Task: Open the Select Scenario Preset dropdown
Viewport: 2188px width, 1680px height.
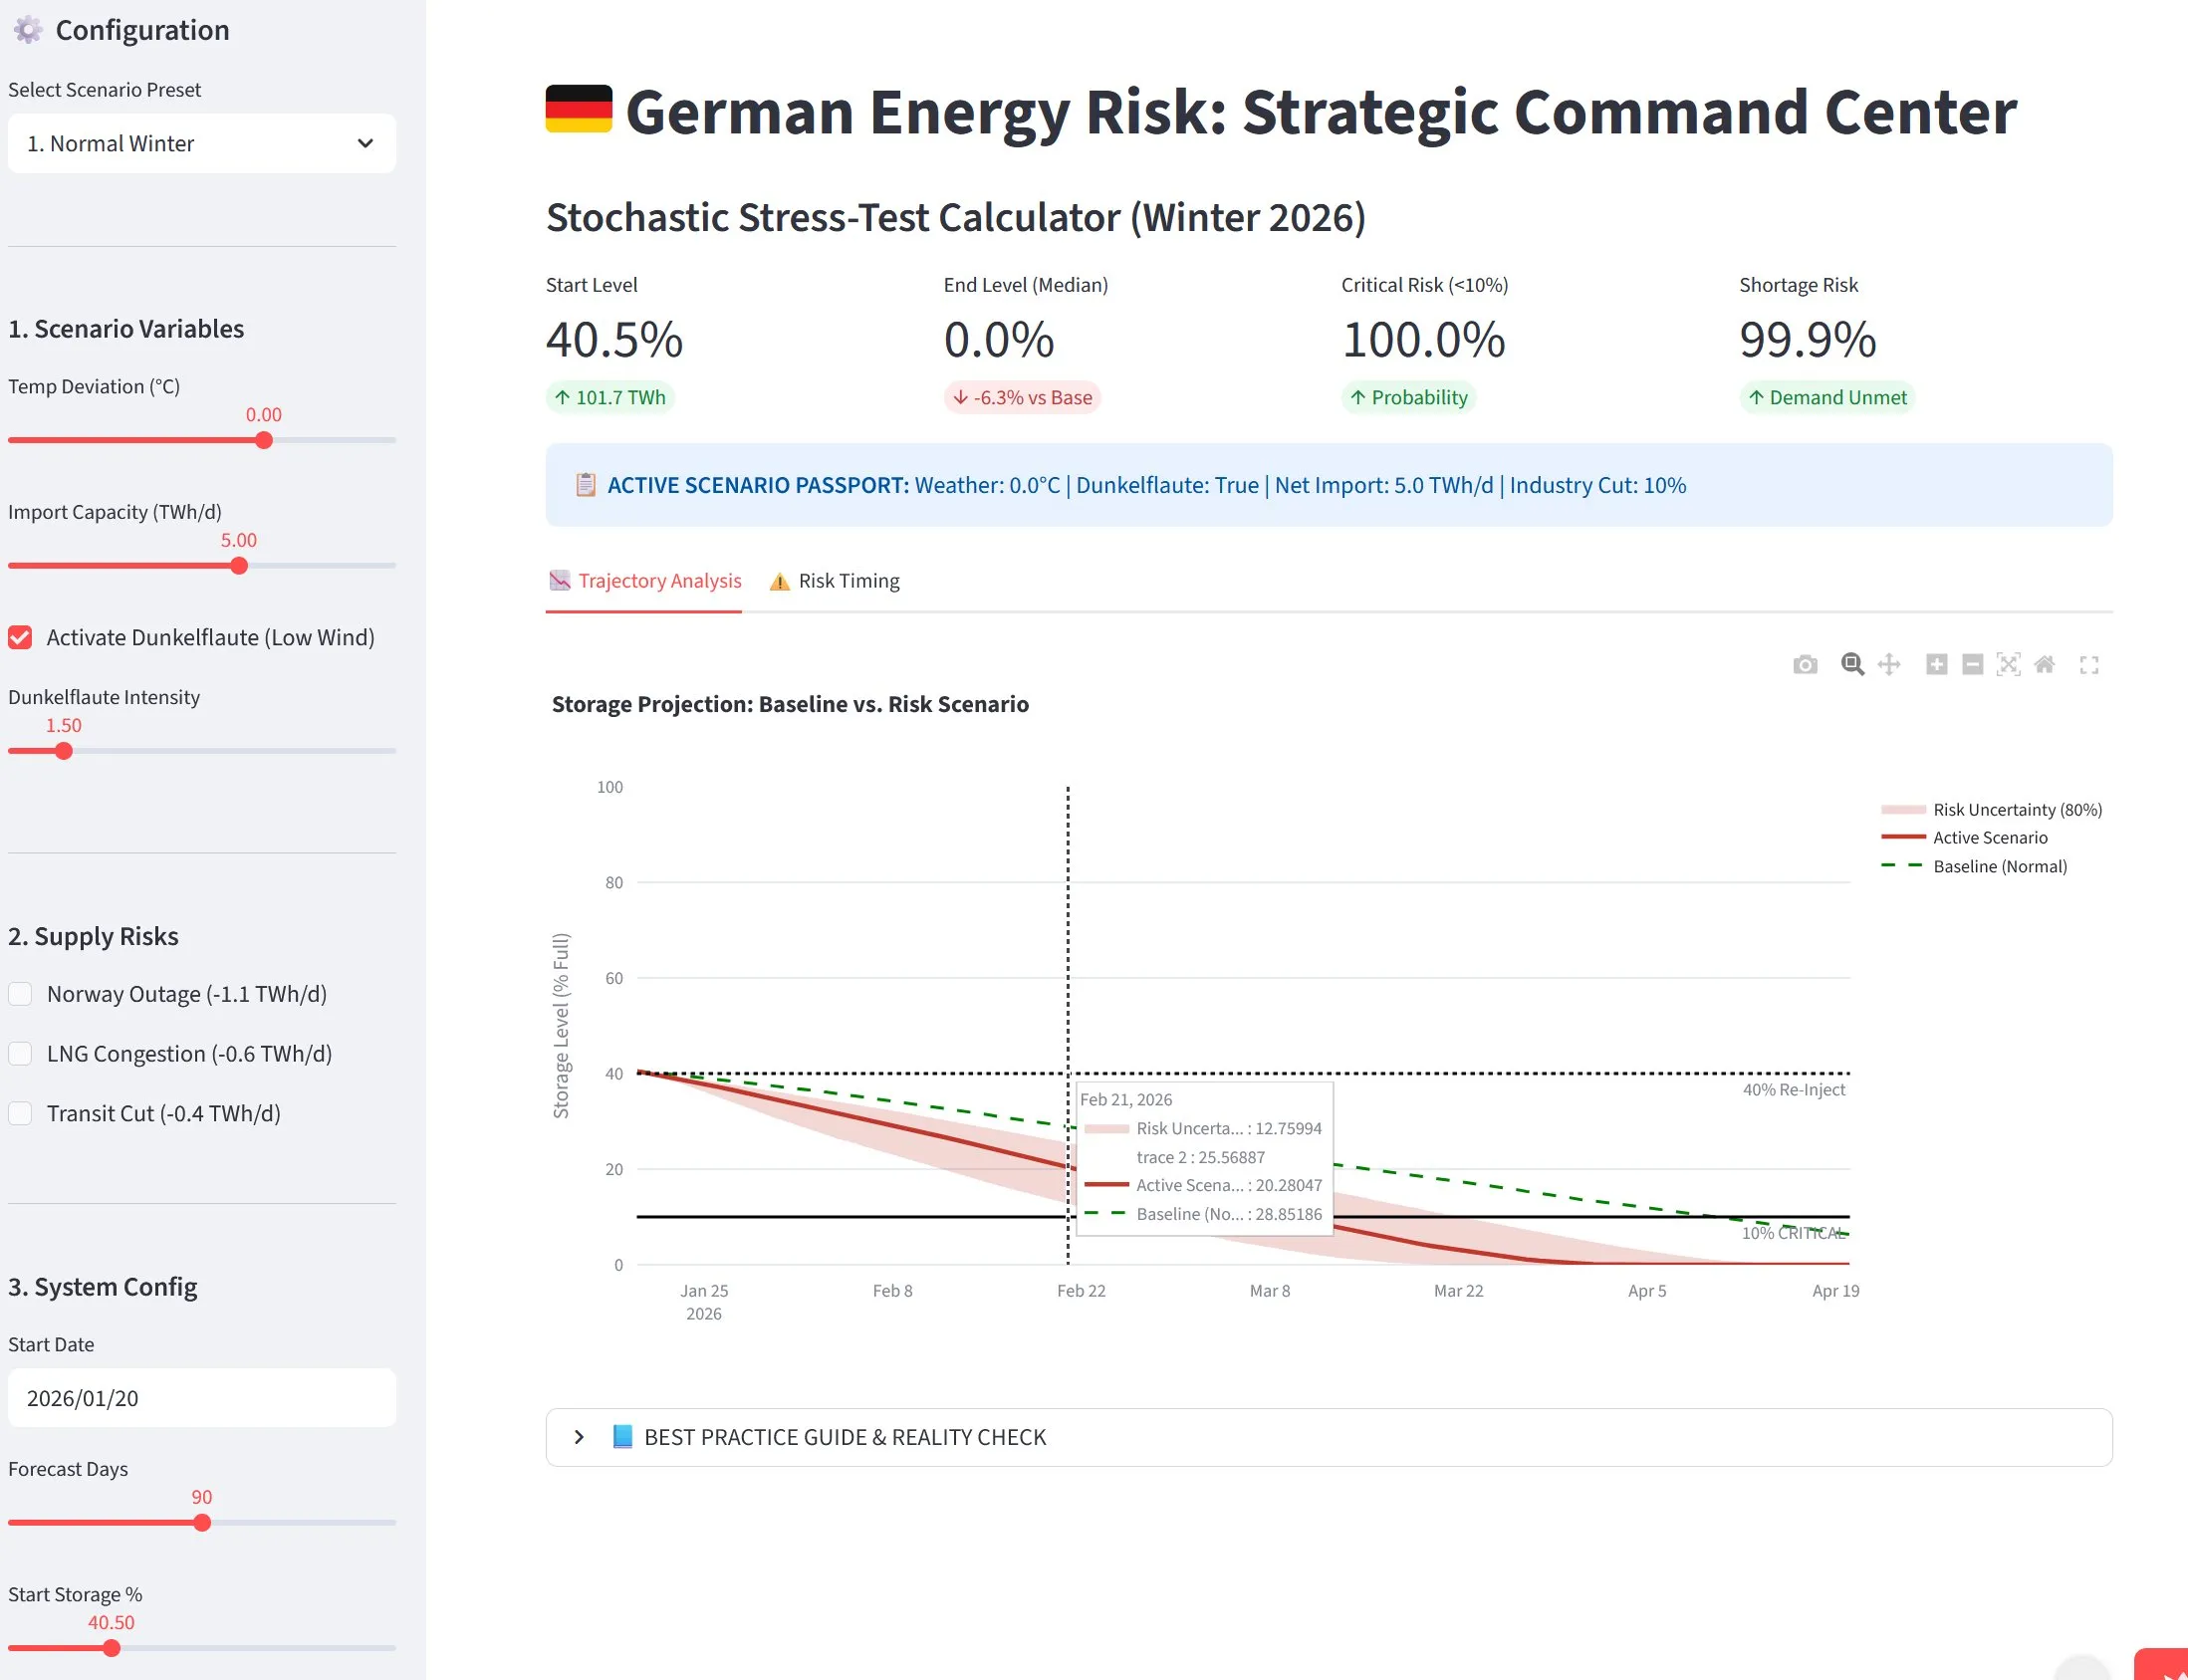Action: (x=201, y=144)
